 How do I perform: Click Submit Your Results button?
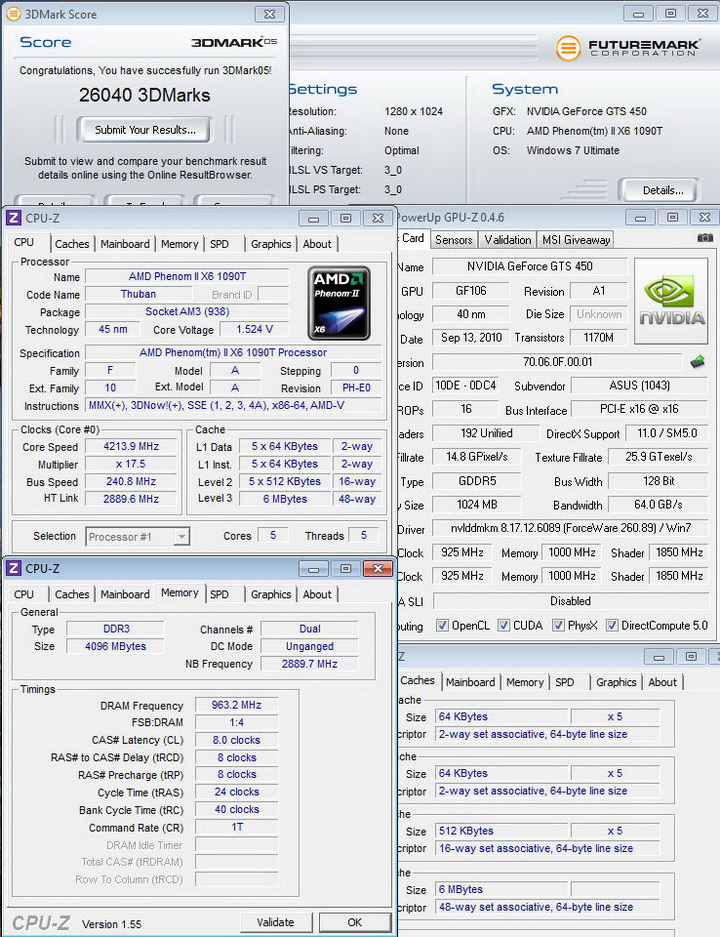click(x=145, y=130)
